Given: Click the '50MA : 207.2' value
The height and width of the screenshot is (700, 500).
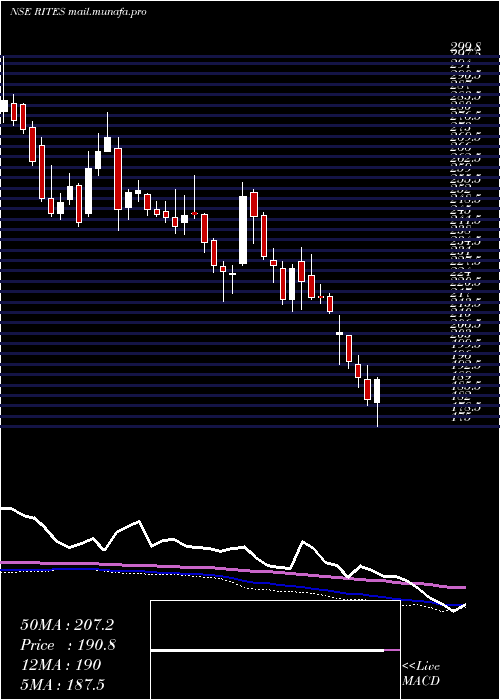Looking at the screenshot, I should [x=67, y=625].
